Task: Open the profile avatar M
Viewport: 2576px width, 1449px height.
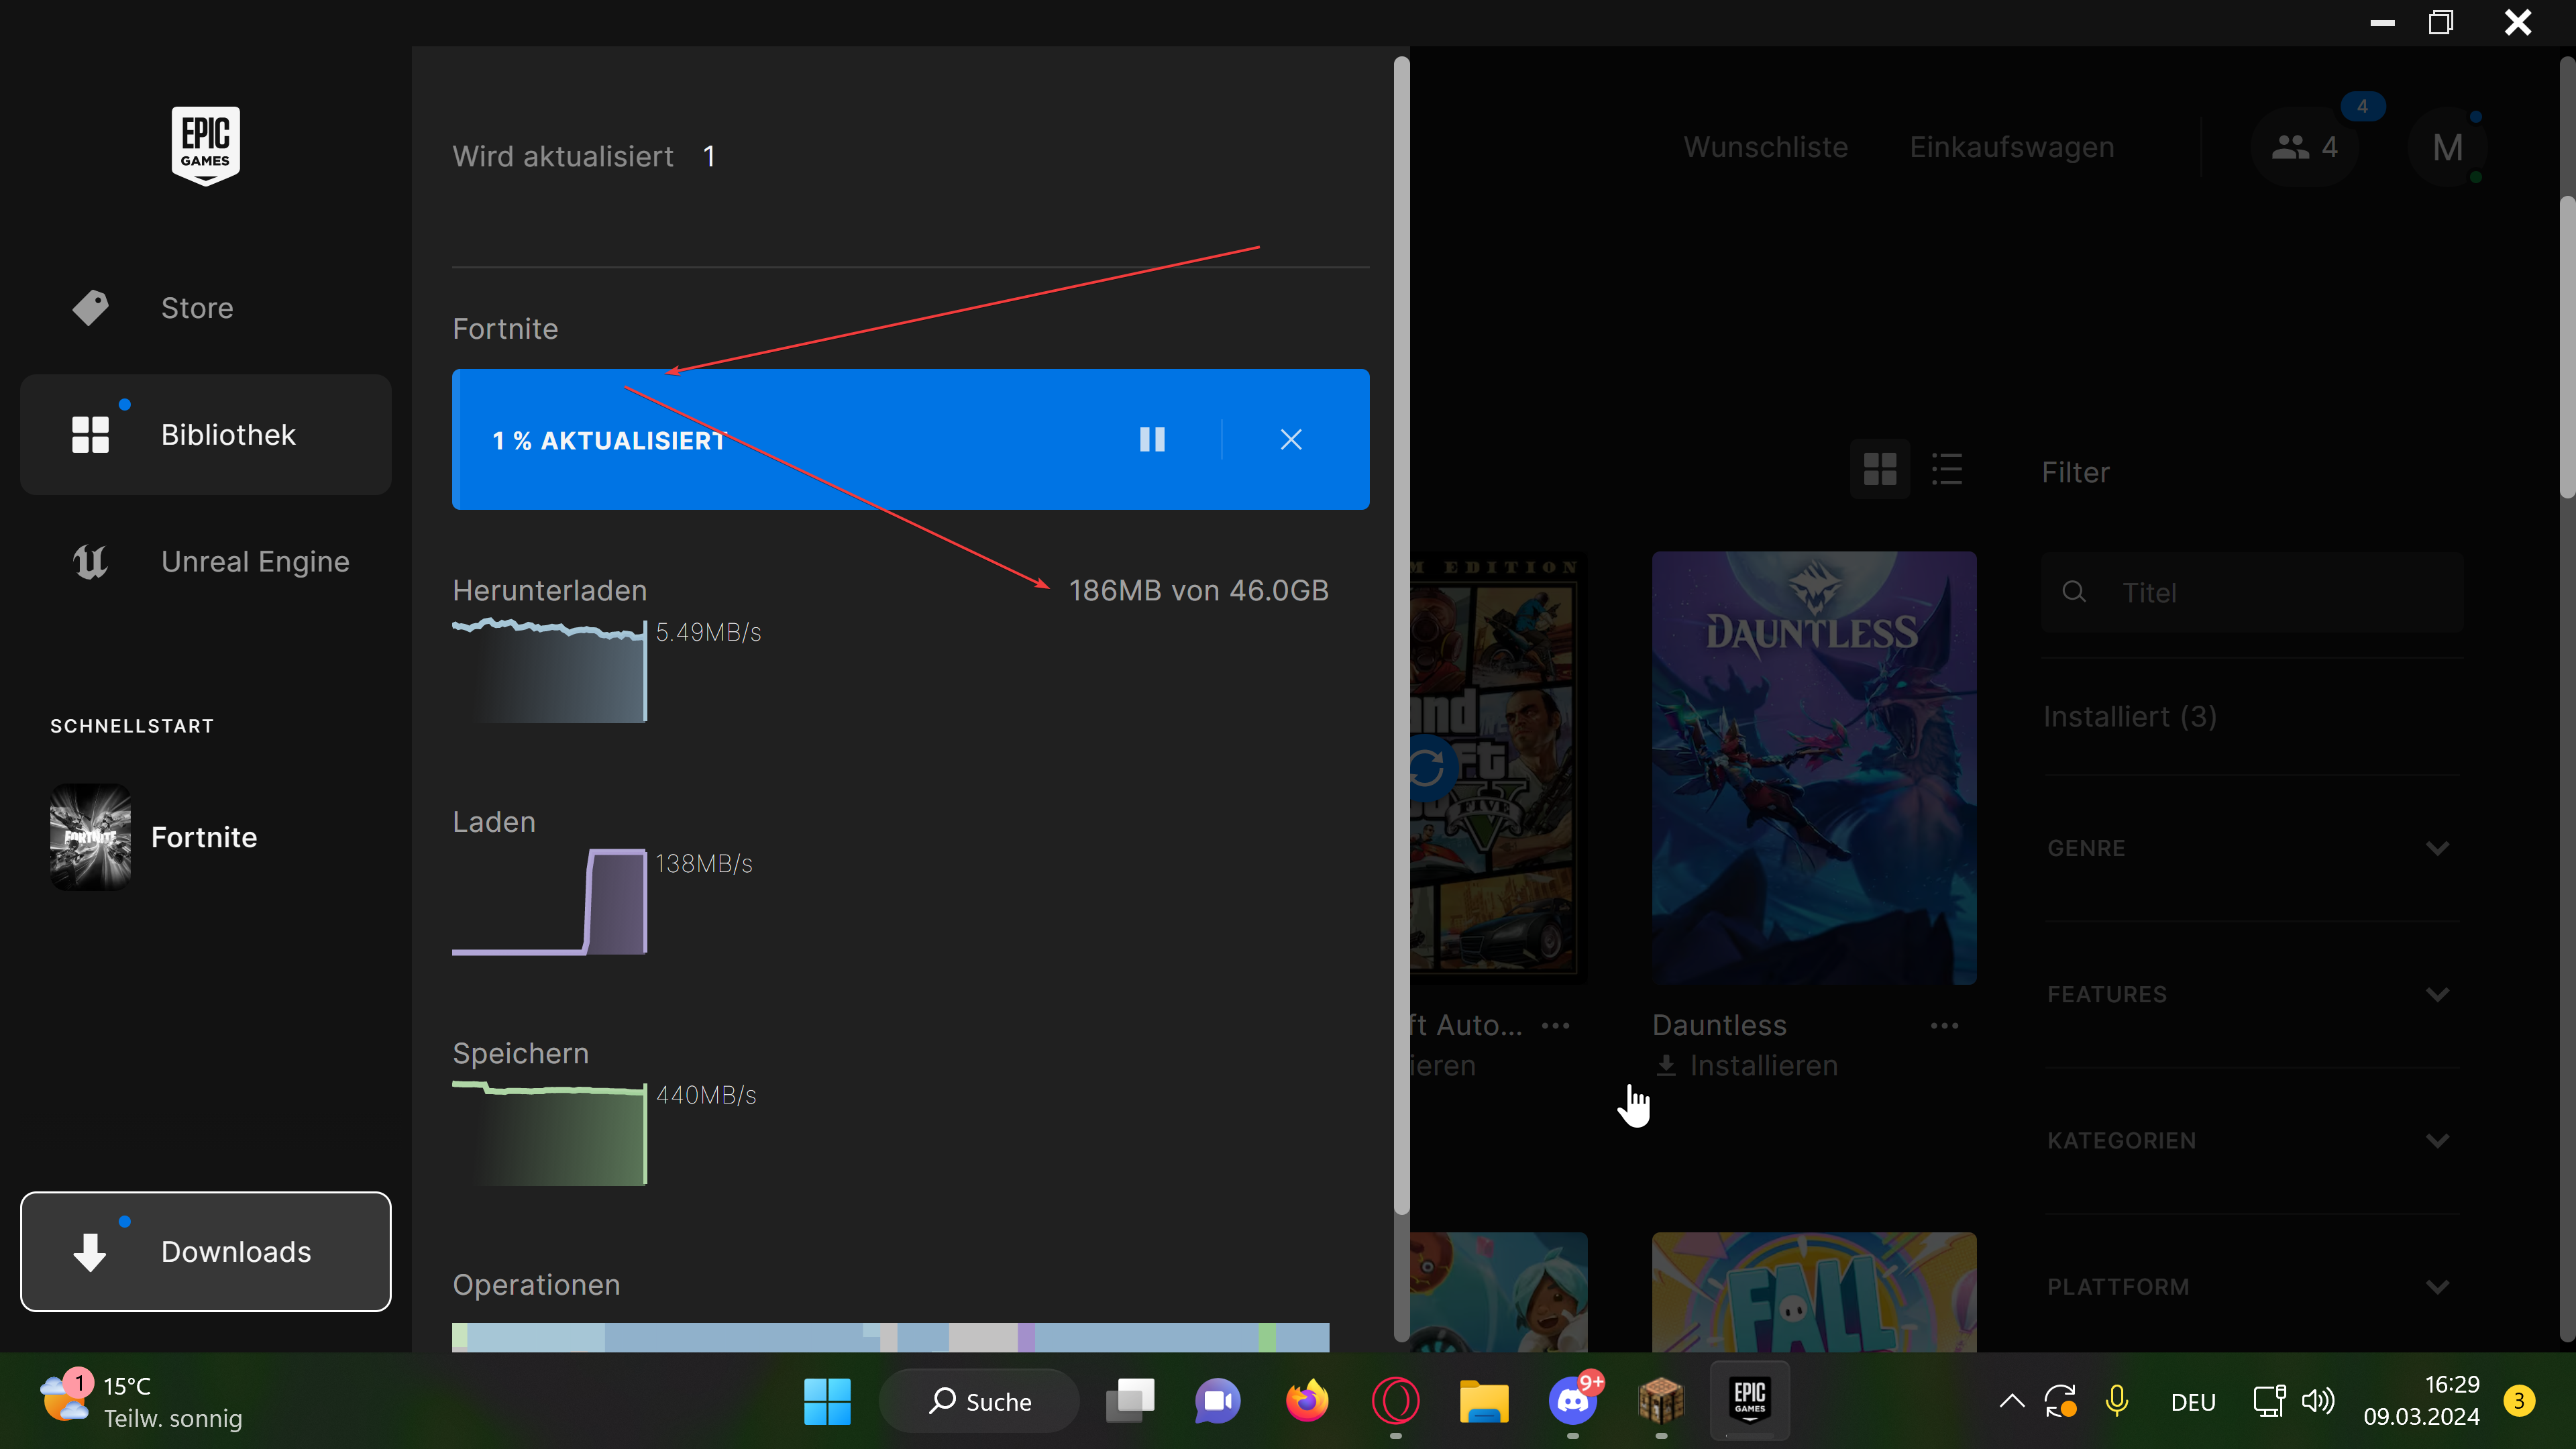Action: click(2447, 148)
